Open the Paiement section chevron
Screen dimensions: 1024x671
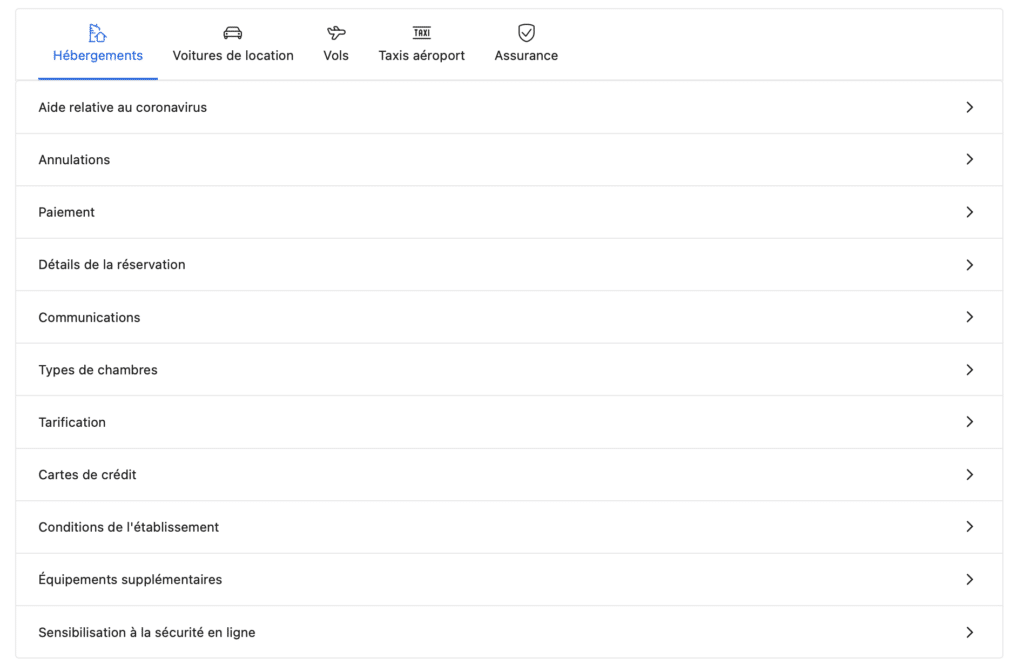(x=969, y=212)
